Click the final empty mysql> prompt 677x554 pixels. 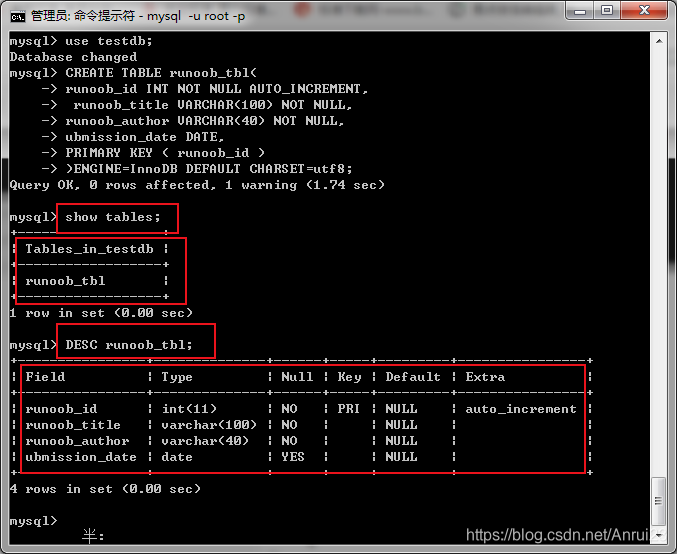click(x=33, y=521)
